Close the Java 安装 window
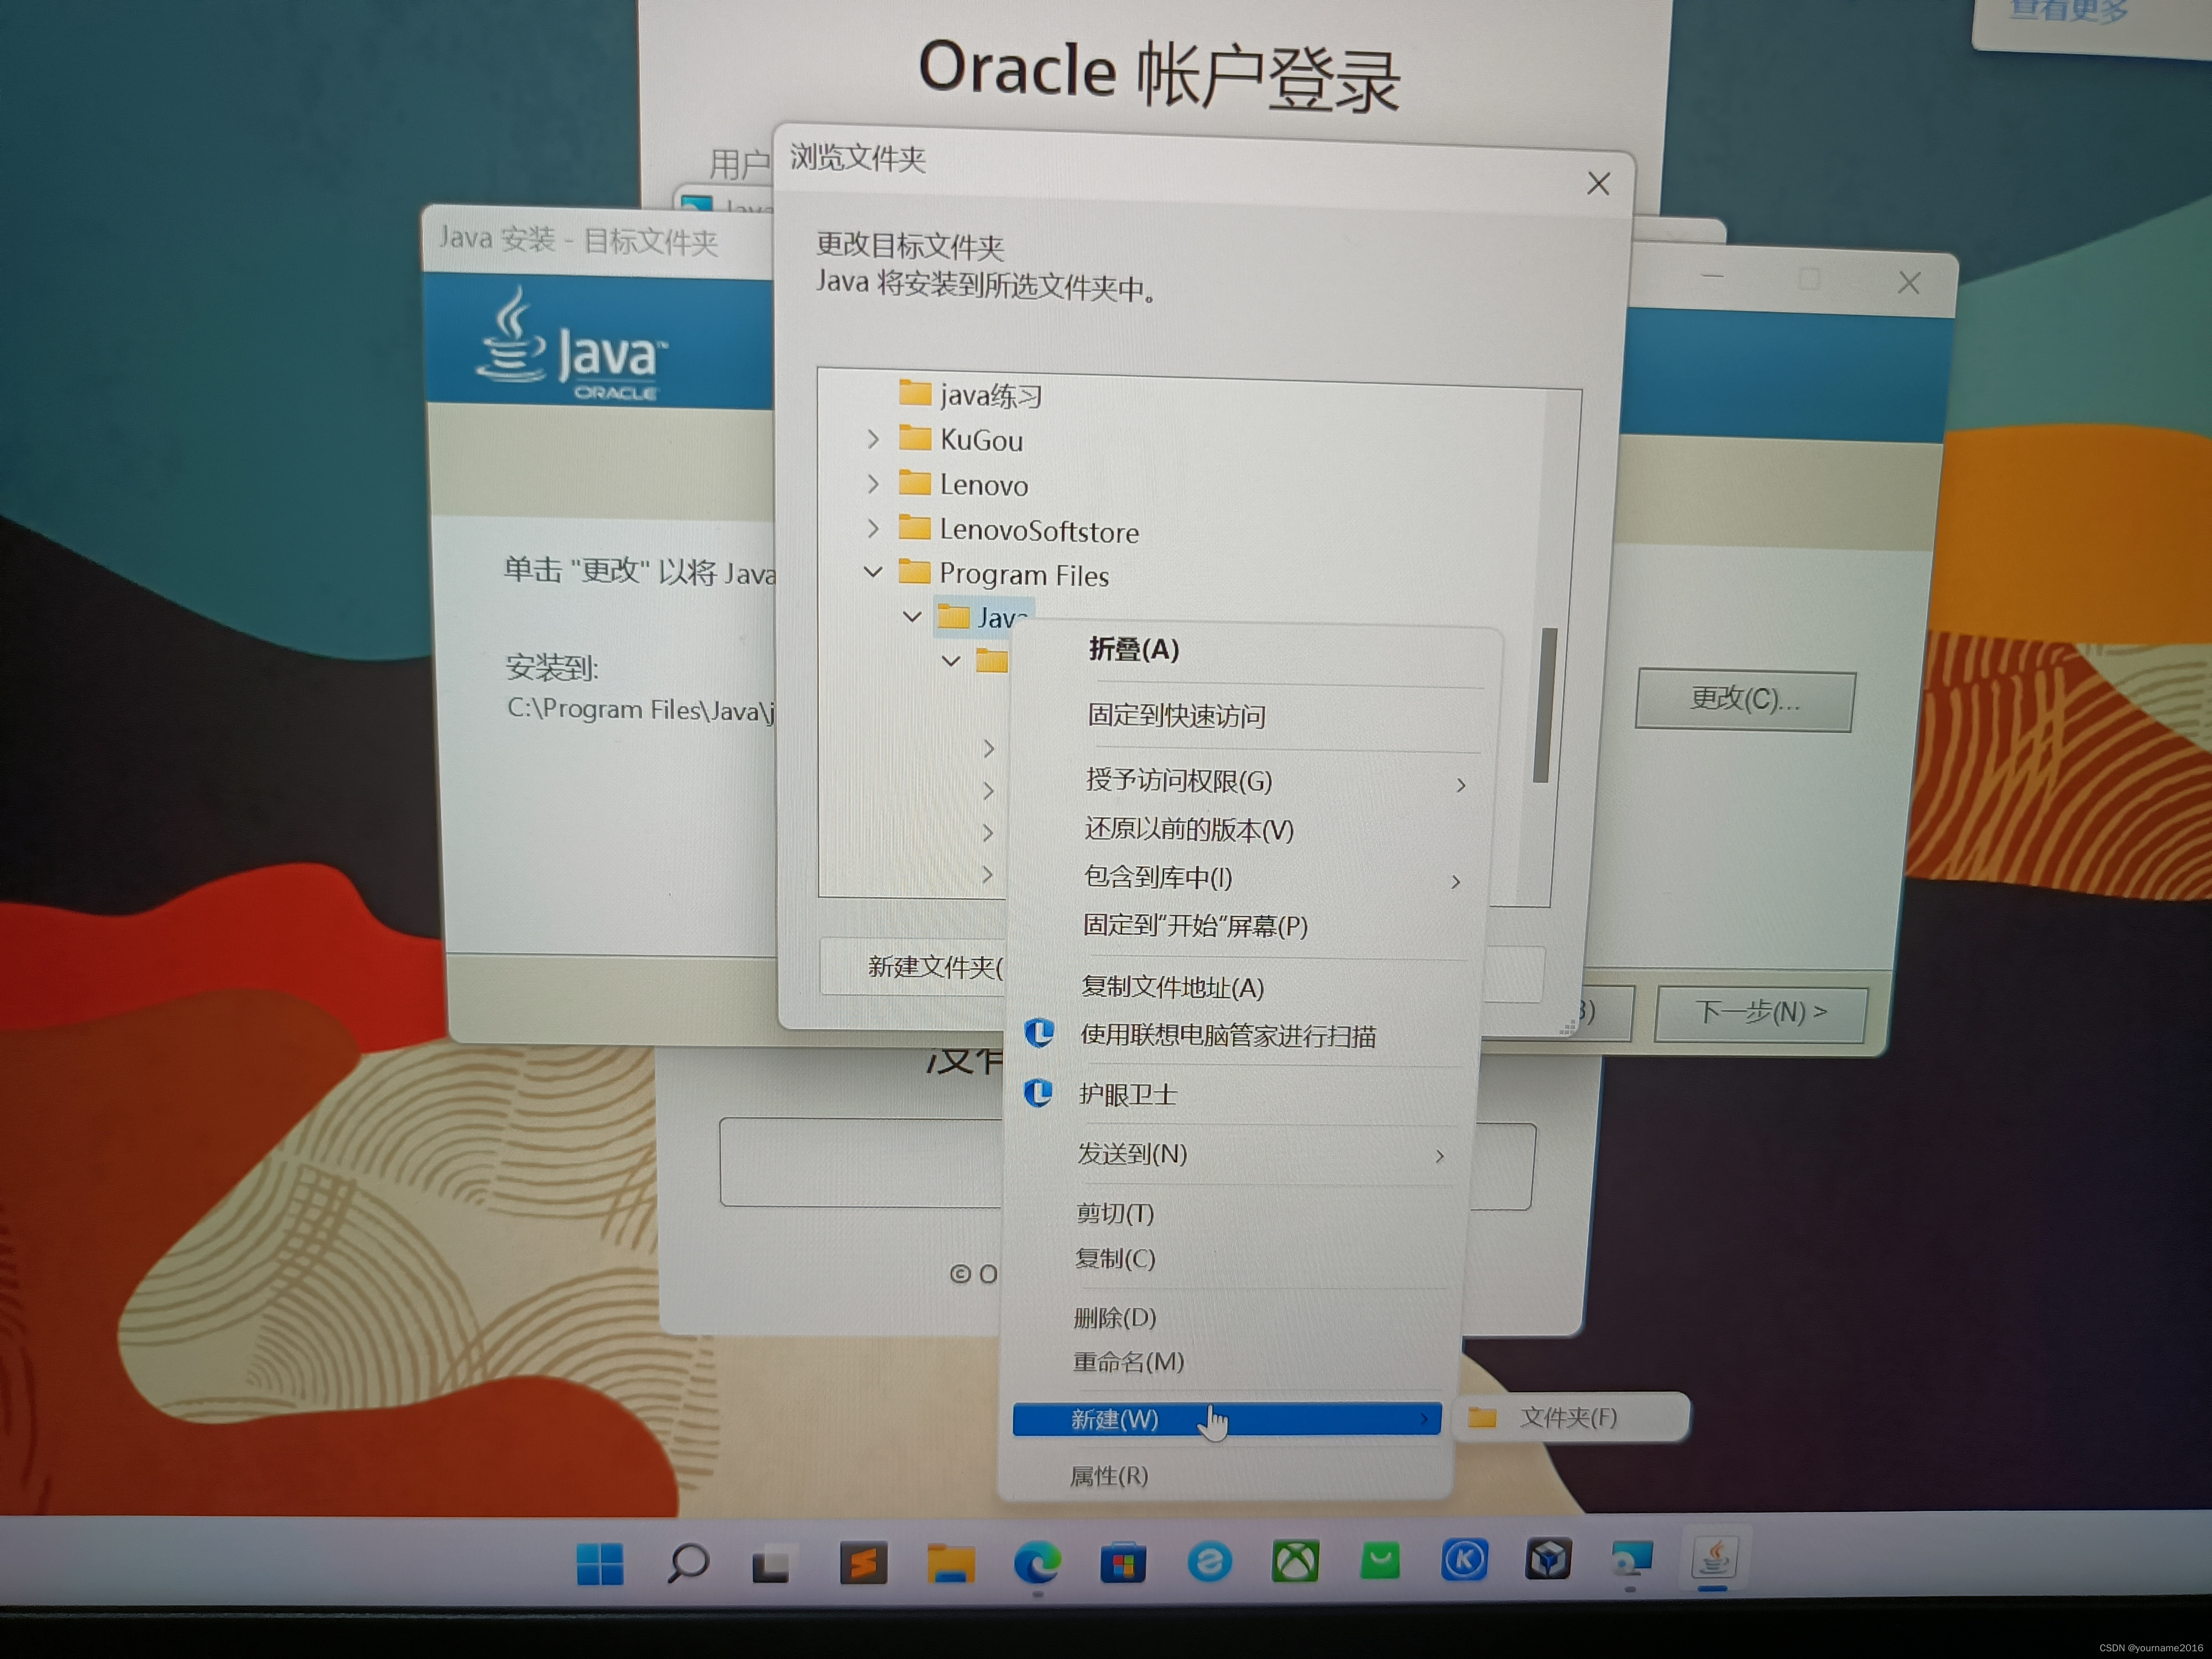This screenshot has height=1659, width=2212. (1908, 283)
